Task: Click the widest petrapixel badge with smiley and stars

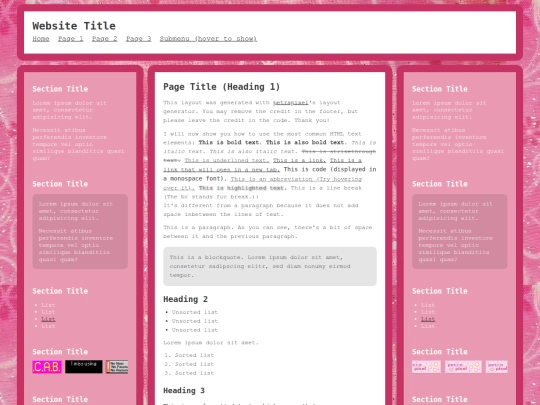Action: [x=463, y=367]
